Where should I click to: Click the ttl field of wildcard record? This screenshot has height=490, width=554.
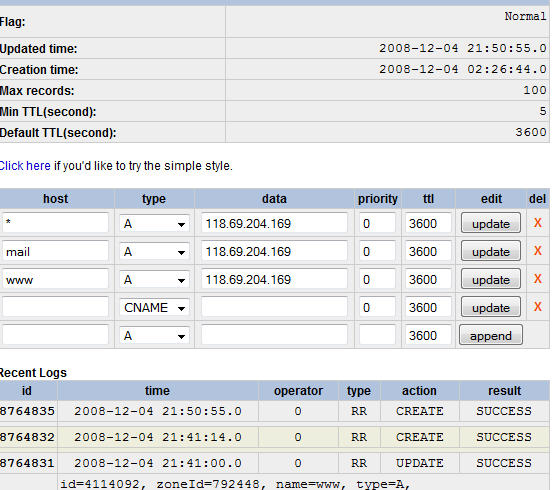tap(428, 224)
